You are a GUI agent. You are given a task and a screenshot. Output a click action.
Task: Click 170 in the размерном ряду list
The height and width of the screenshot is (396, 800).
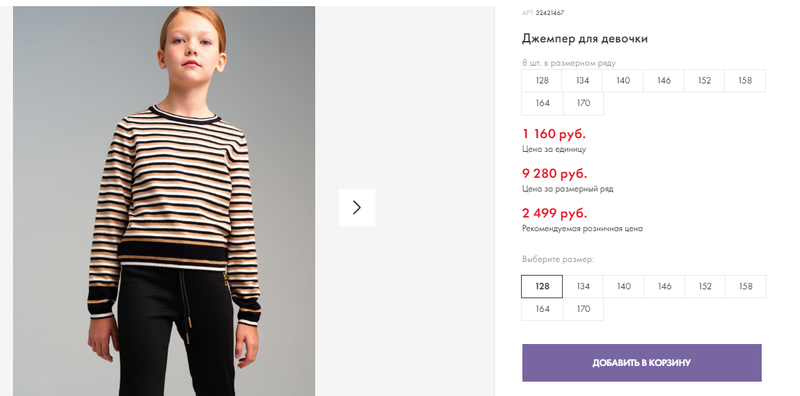[583, 103]
